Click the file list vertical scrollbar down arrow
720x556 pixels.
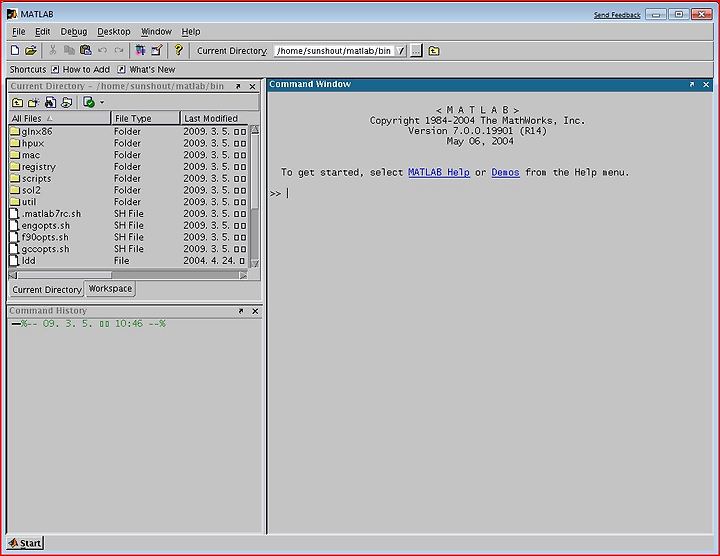pos(254,263)
